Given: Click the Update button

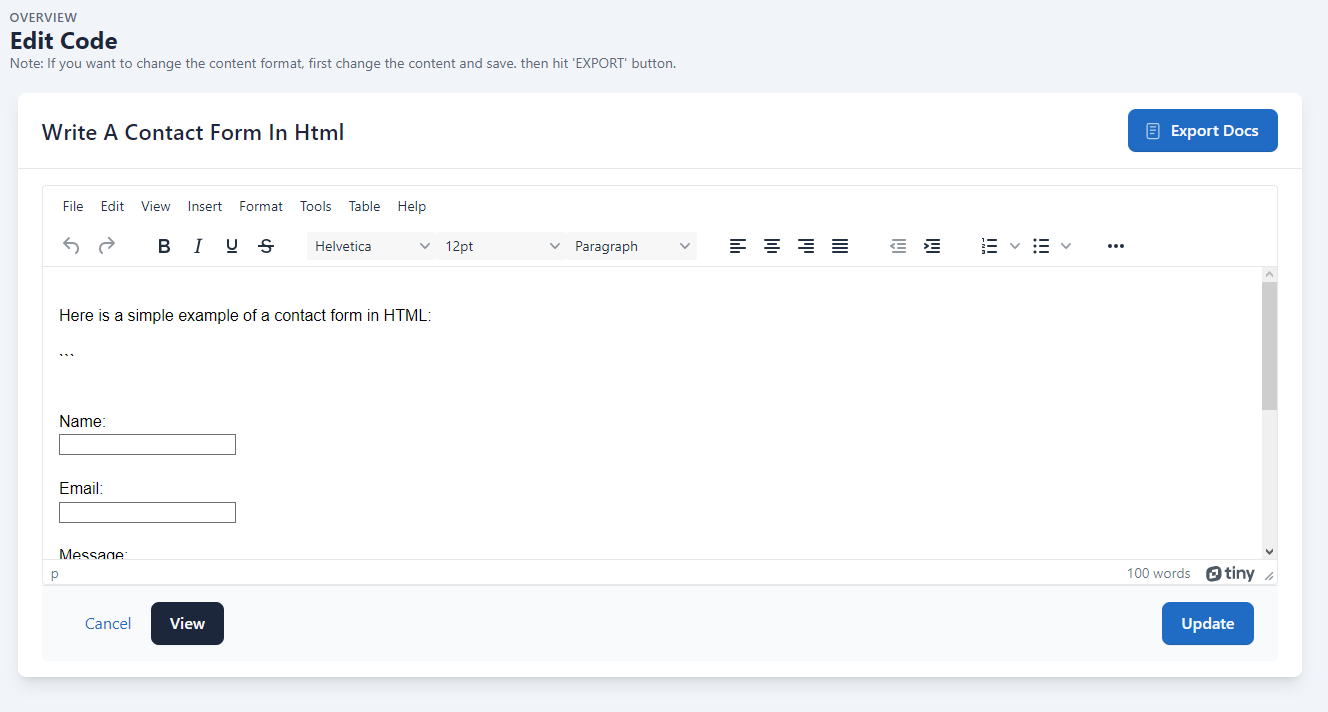Looking at the screenshot, I should pos(1207,623).
